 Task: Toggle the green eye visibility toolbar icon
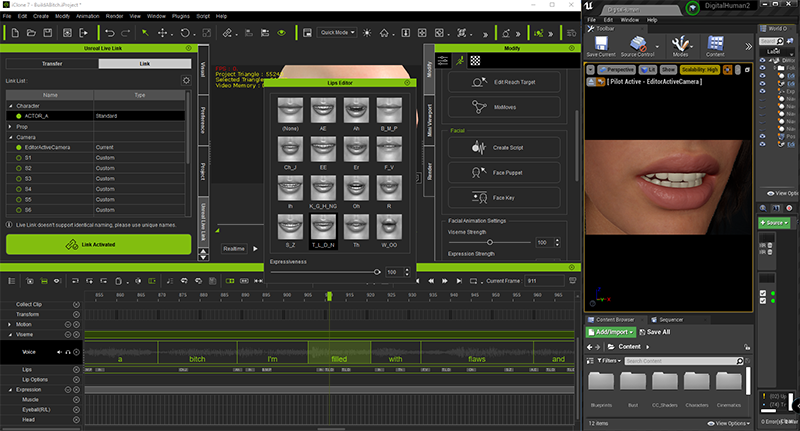click(281, 32)
